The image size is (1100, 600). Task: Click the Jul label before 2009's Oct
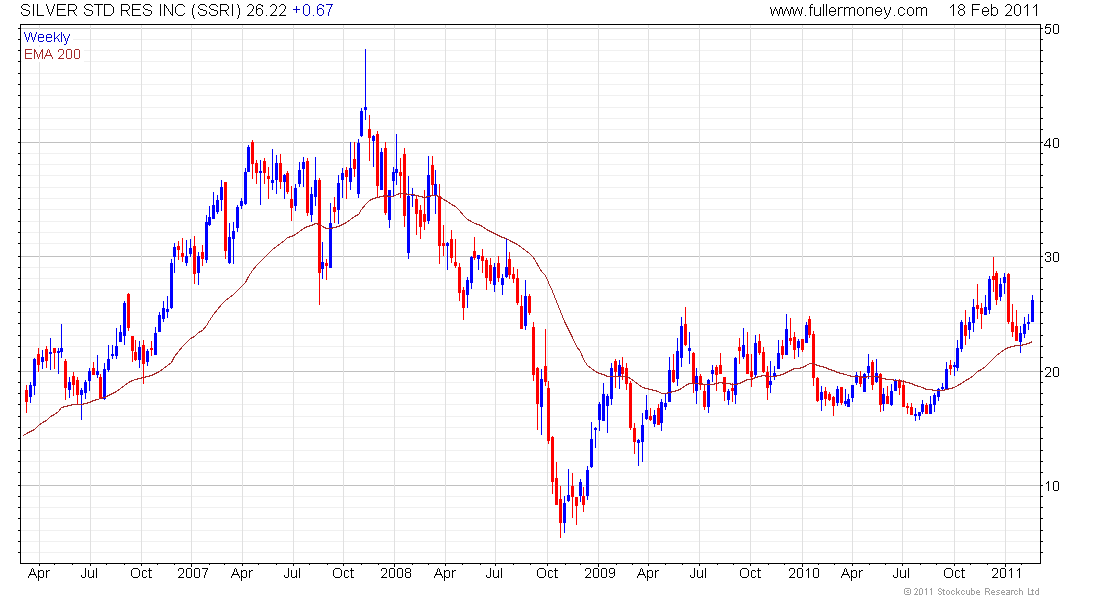pos(495,573)
